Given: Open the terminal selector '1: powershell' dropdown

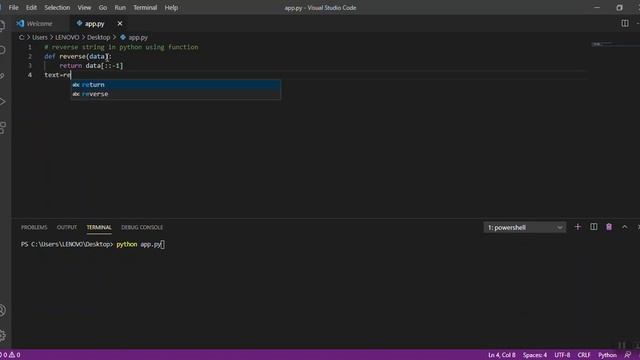Looking at the screenshot, I should coord(524,227).
